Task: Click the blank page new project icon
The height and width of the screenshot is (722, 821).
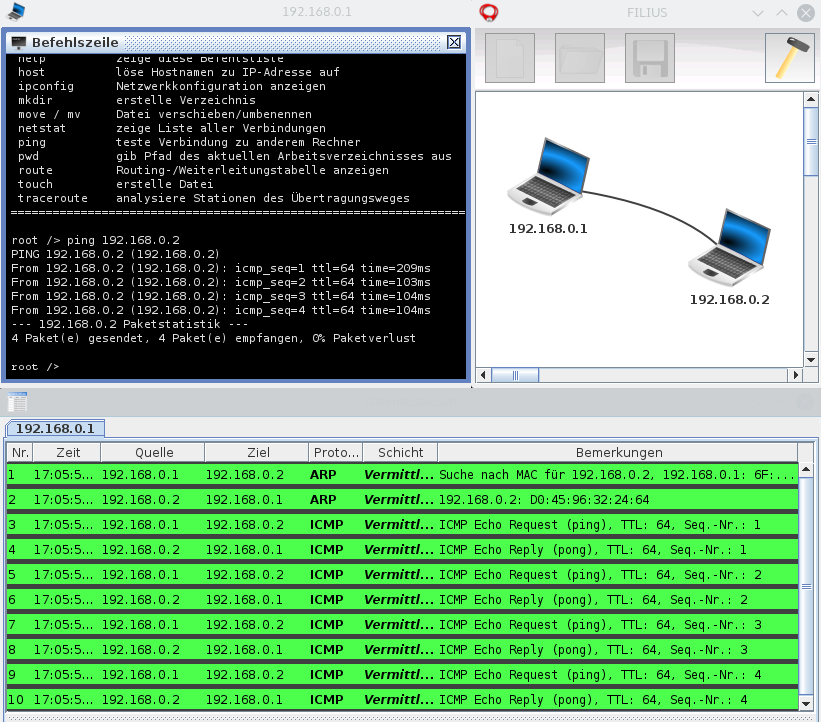Action: 510,58
